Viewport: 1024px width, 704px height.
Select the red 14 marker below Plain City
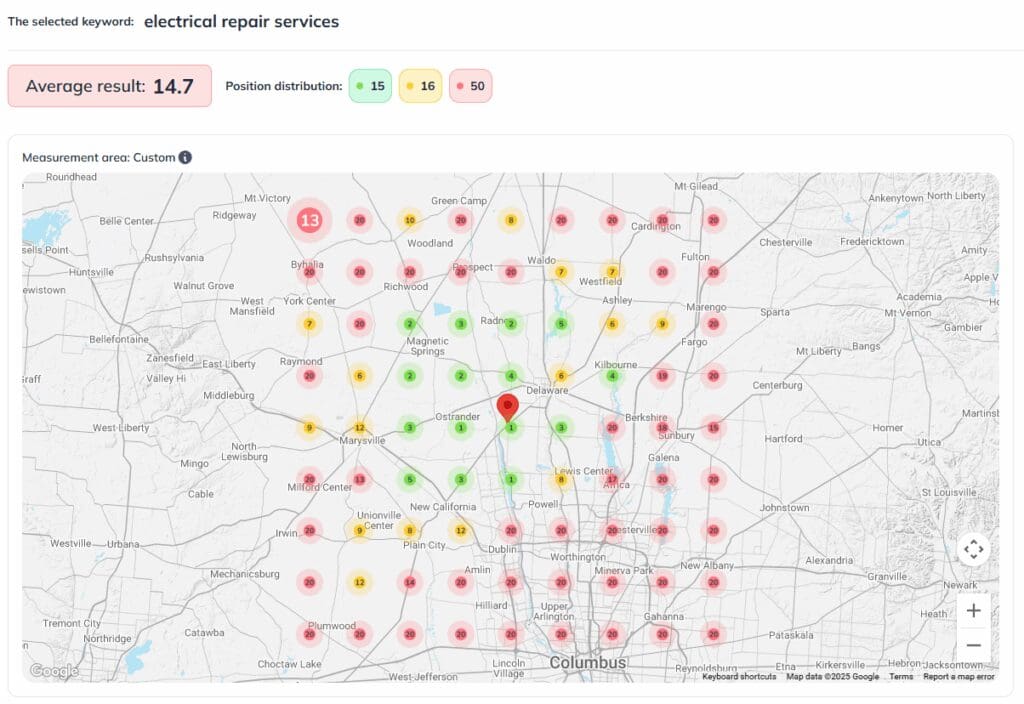point(409,581)
